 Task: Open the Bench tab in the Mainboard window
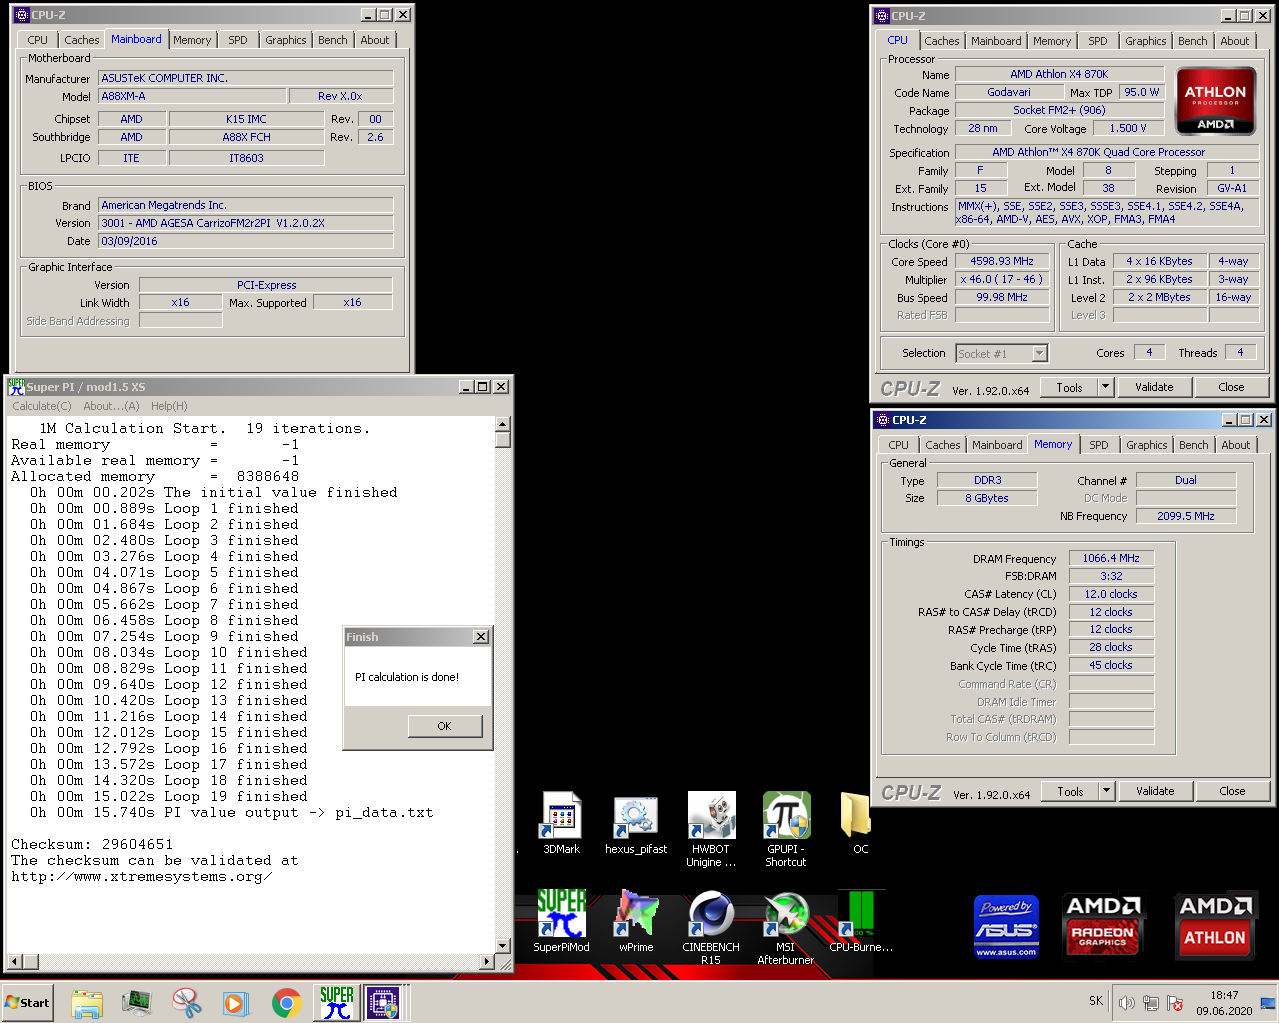pos(333,40)
